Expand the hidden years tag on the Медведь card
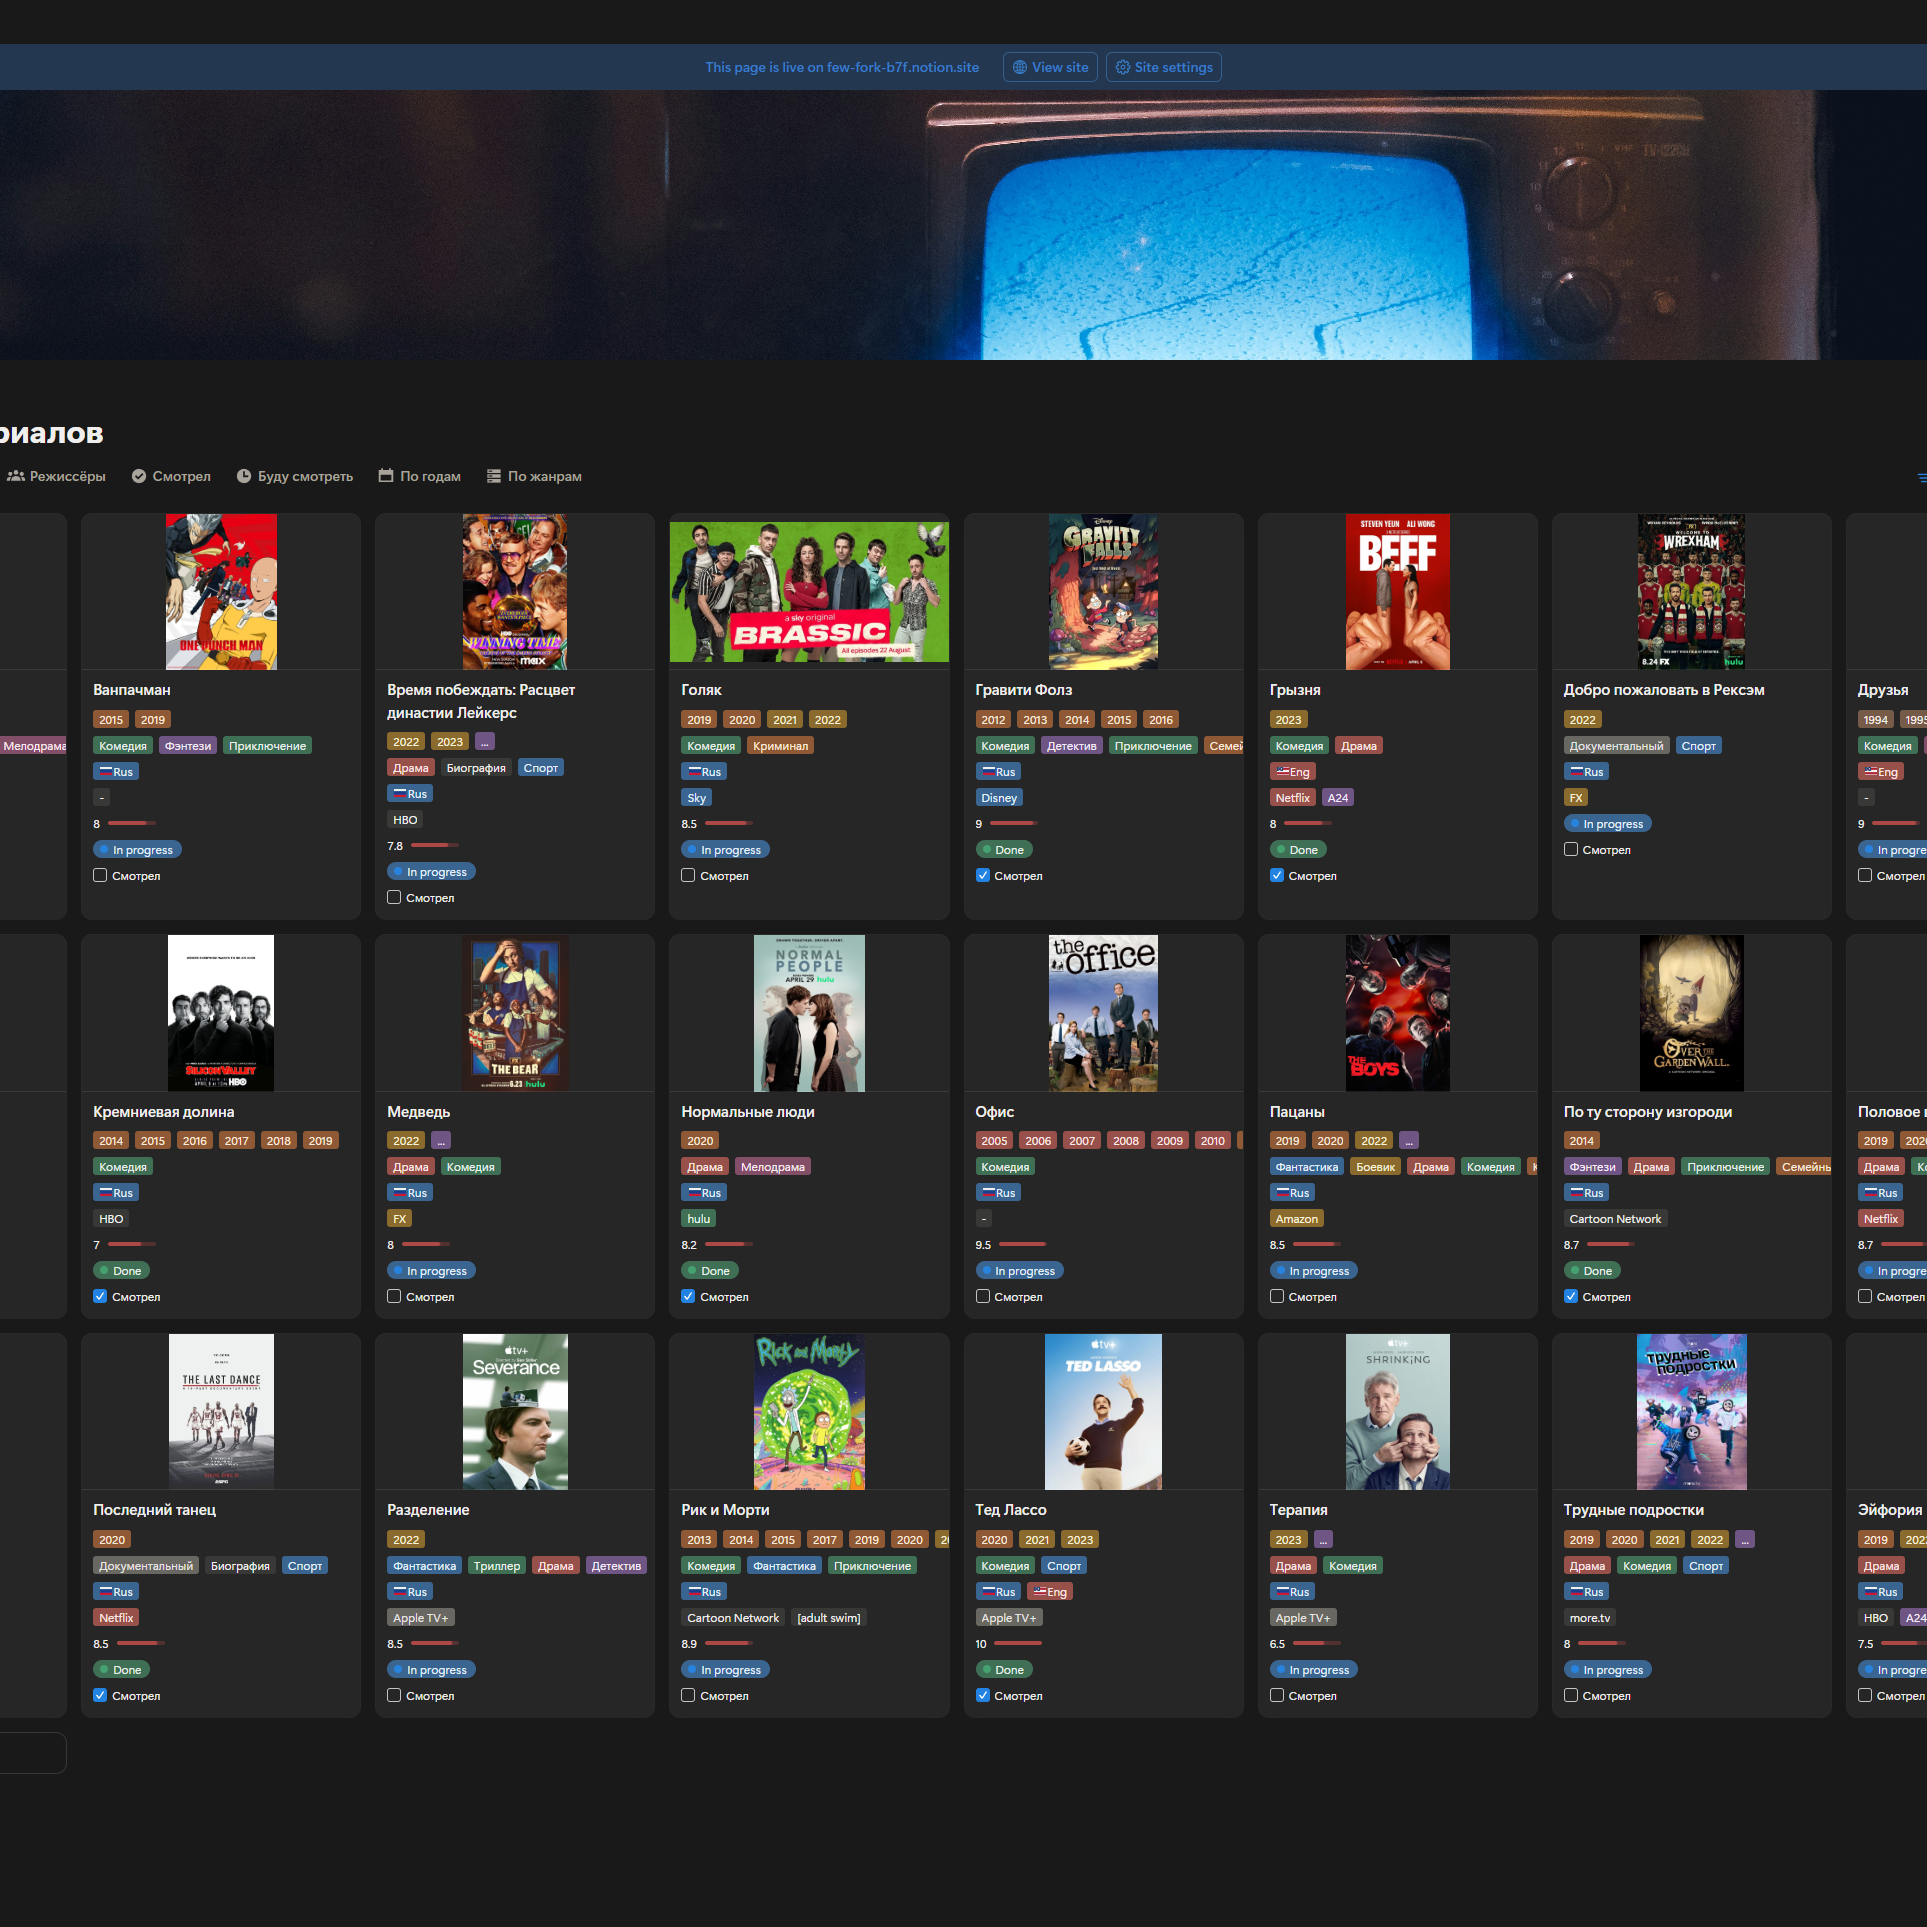Screen dimensions: 1927x1927 click(442, 1140)
